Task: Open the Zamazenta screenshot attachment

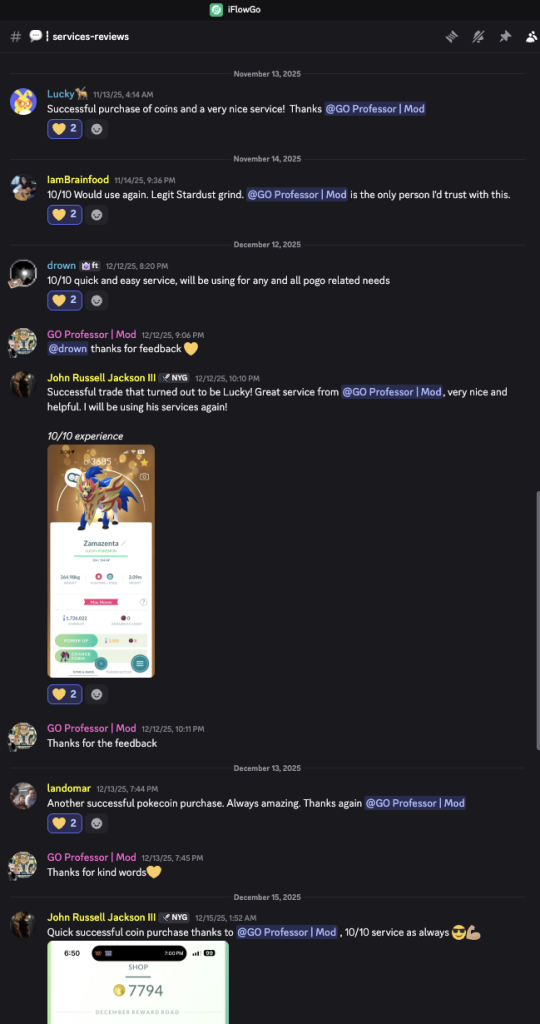Action: (101, 561)
